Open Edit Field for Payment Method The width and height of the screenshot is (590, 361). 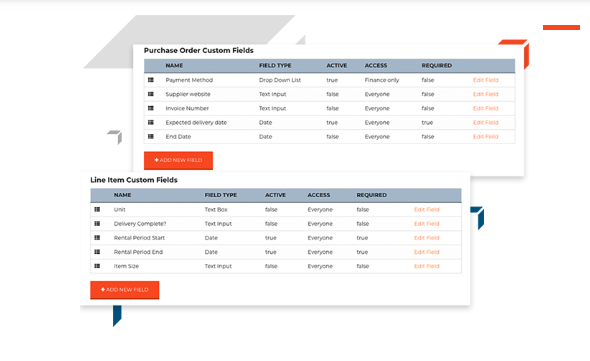[485, 80]
